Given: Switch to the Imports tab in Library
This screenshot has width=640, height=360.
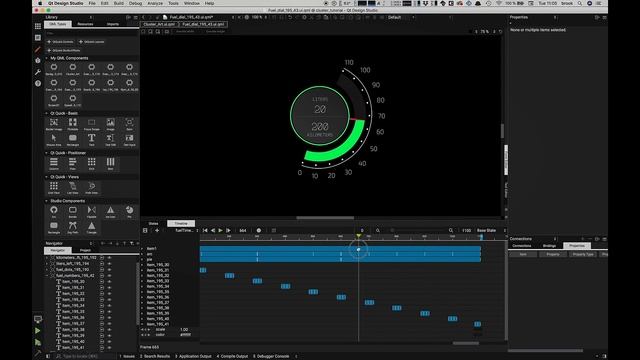Looking at the screenshot, I should 113,24.
